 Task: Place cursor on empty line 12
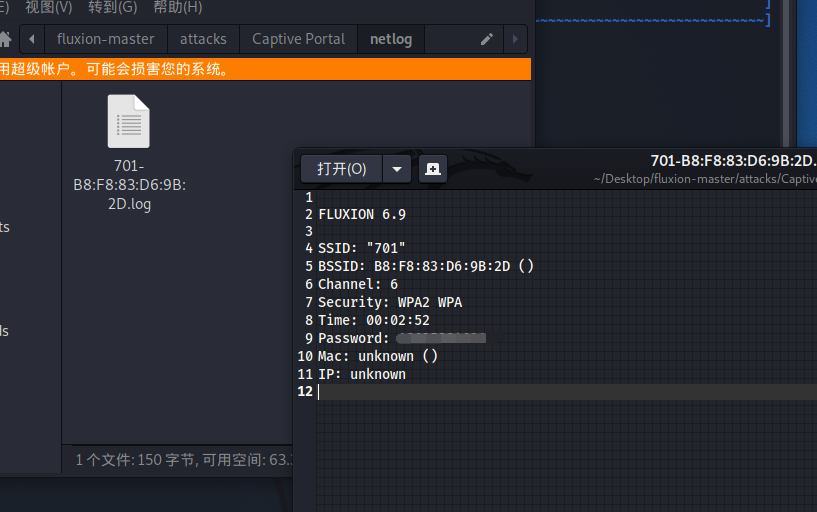[x=567, y=392]
